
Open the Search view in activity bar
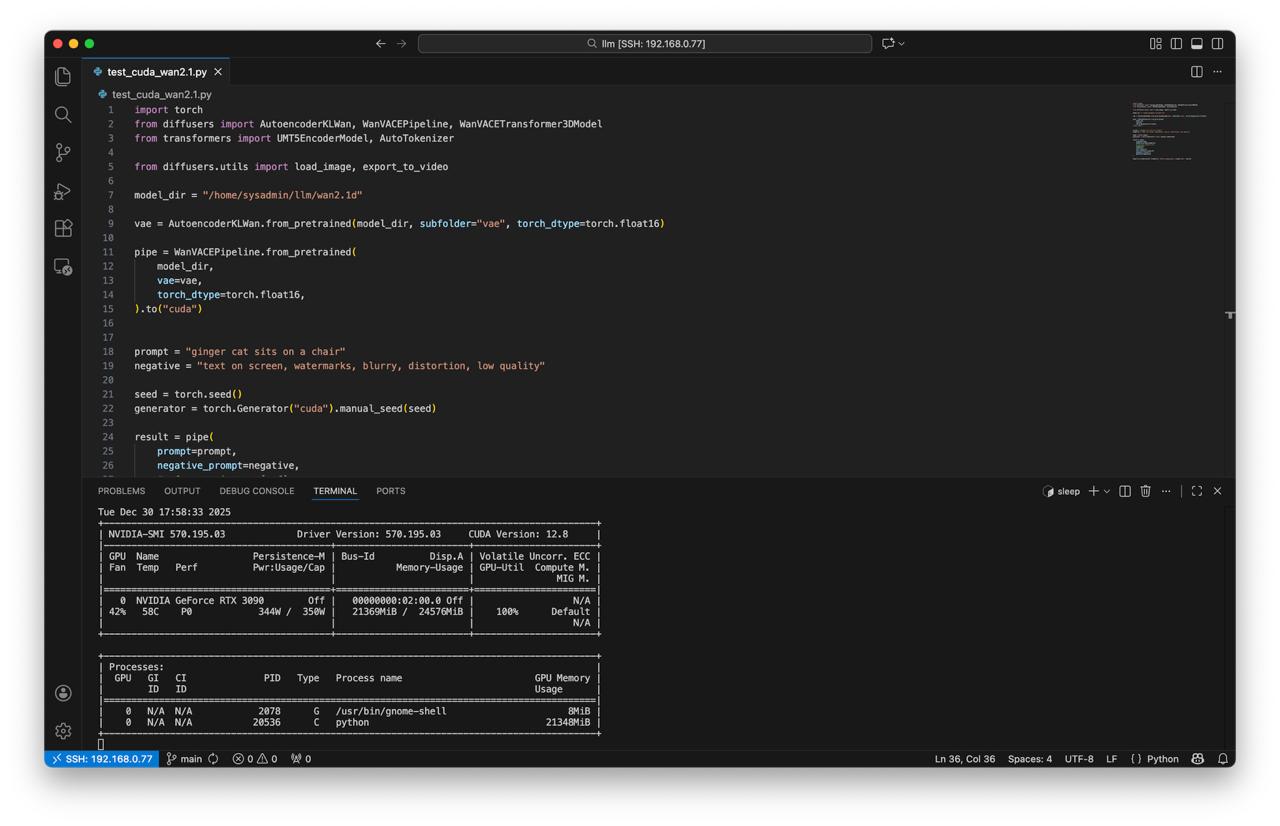[63, 115]
